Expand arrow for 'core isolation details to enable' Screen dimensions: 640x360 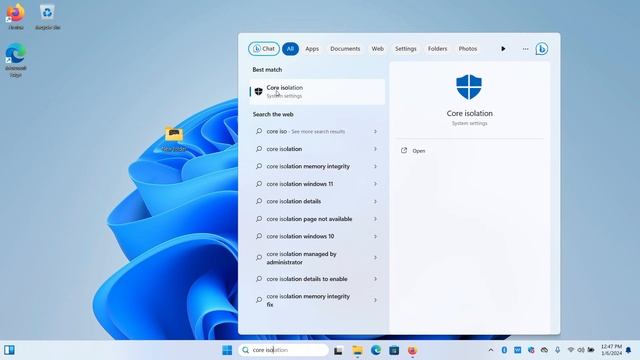[x=375, y=279]
